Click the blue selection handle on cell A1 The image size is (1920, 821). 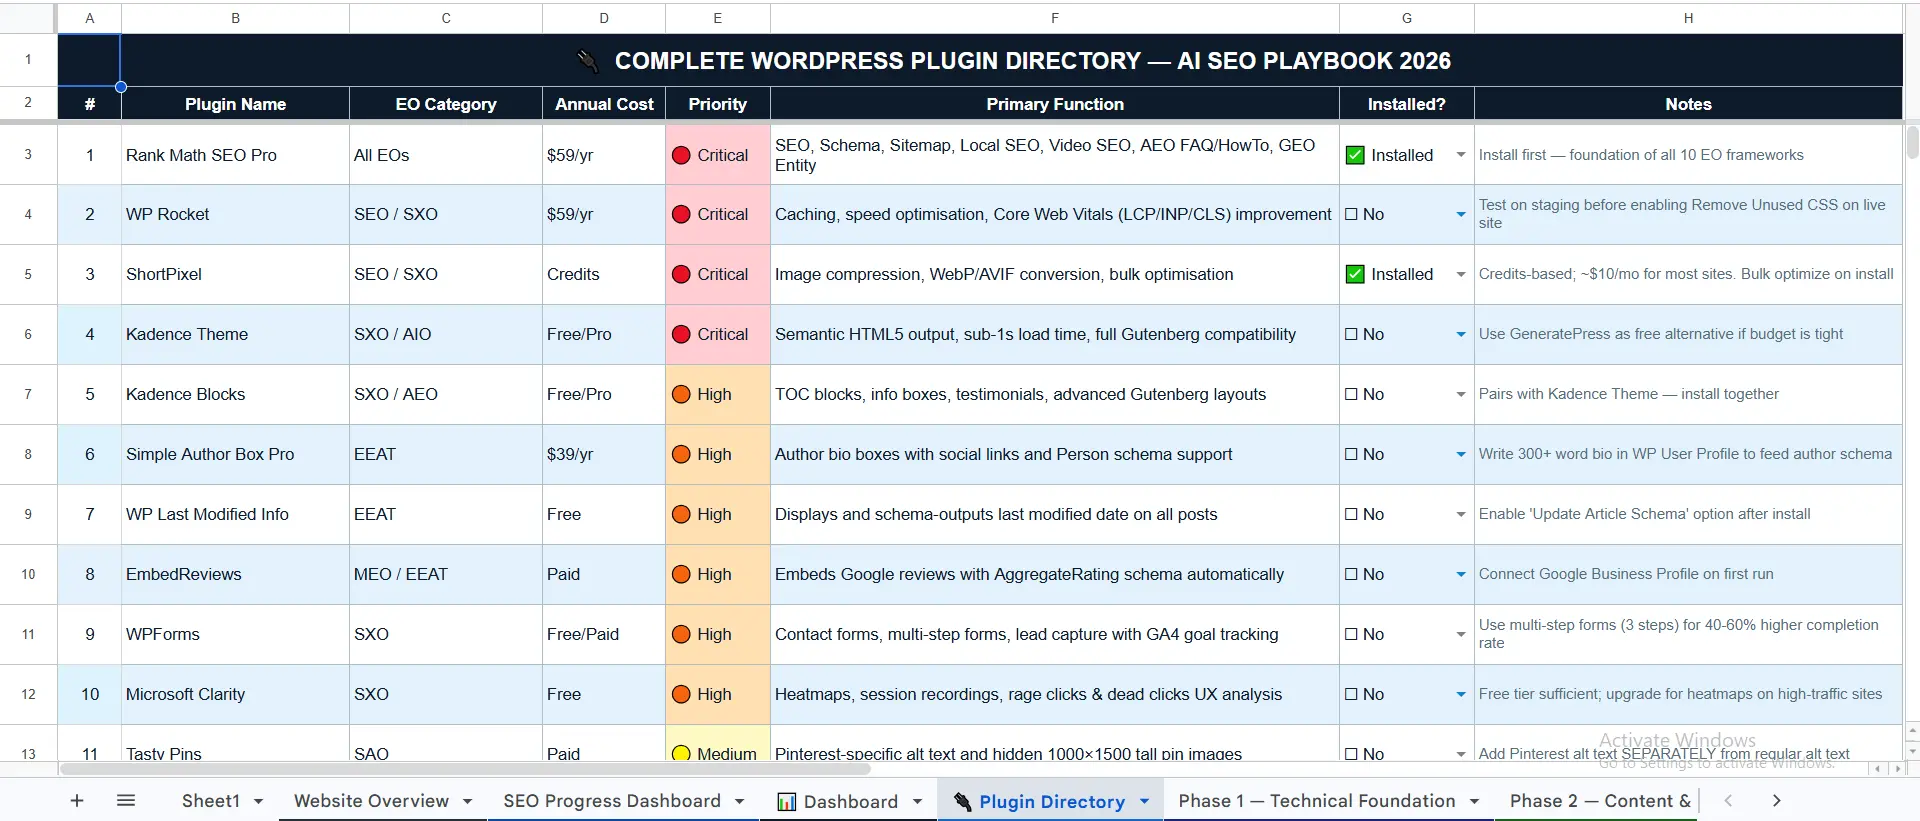[x=121, y=87]
